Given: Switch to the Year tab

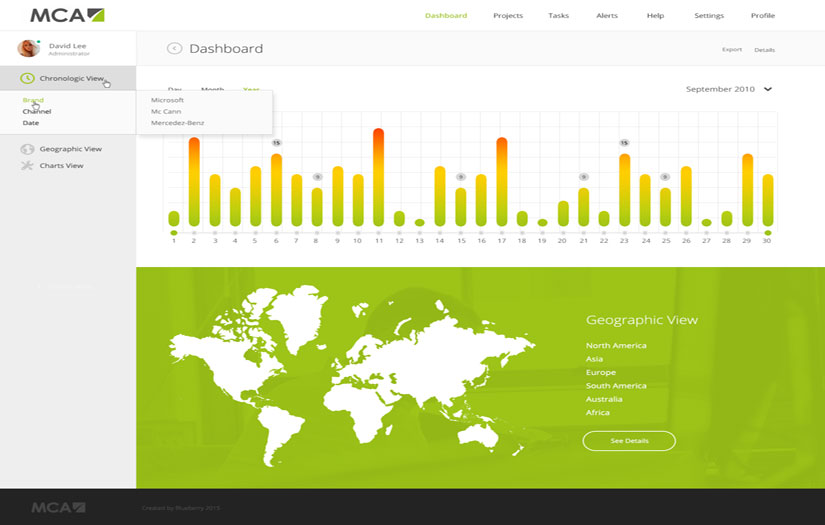Looking at the screenshot, I should (x=251, y=89).
